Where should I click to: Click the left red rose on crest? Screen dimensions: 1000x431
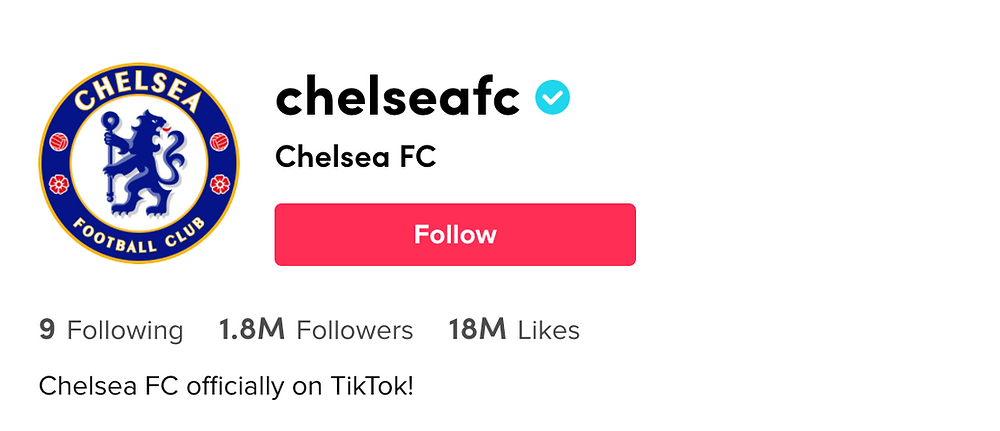coord(59,184)
